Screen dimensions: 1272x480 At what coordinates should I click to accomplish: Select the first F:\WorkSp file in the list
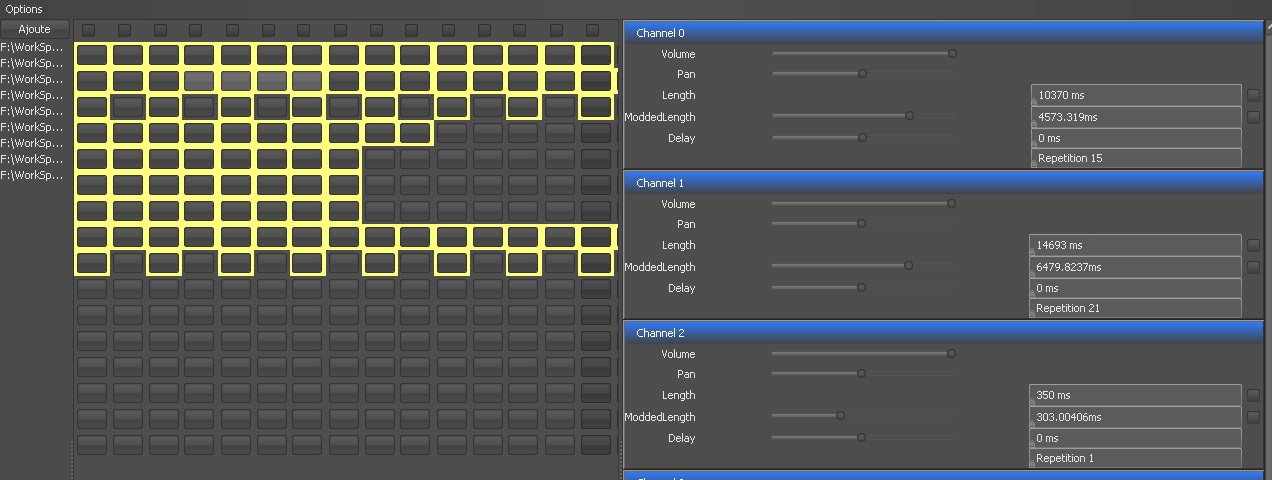pyautogui.click(x=33, y=47)
